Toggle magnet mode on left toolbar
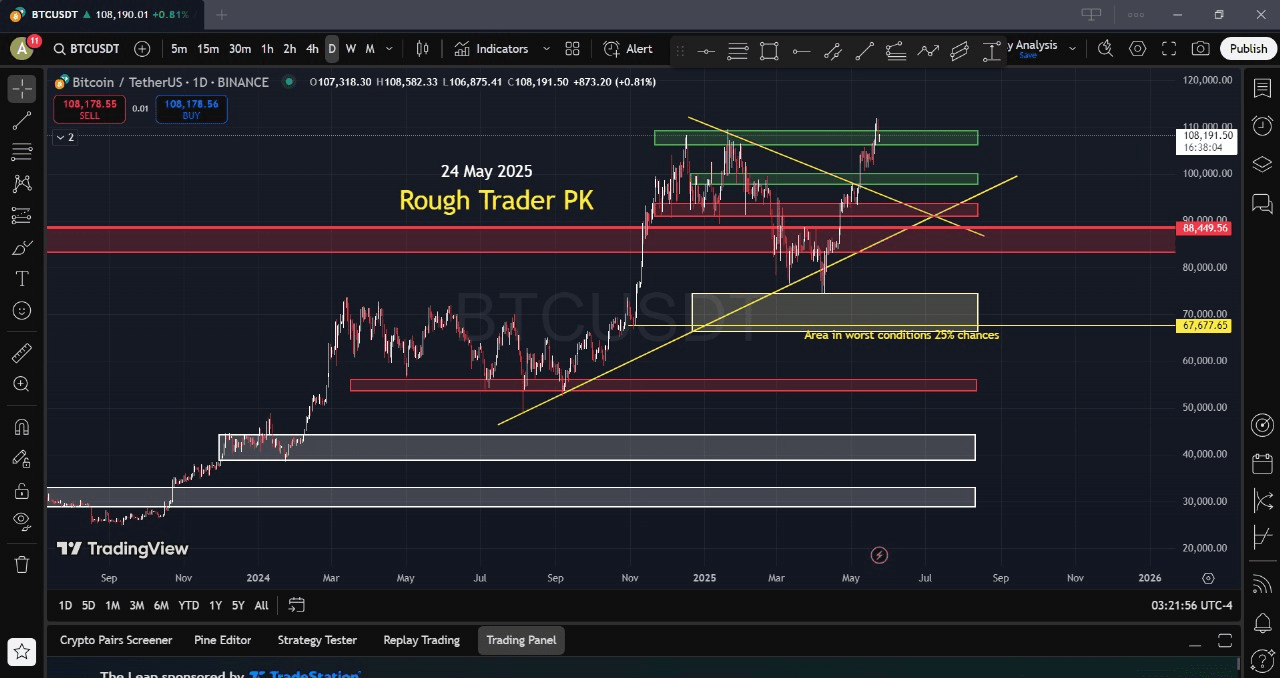 click(x=22, y=427)
